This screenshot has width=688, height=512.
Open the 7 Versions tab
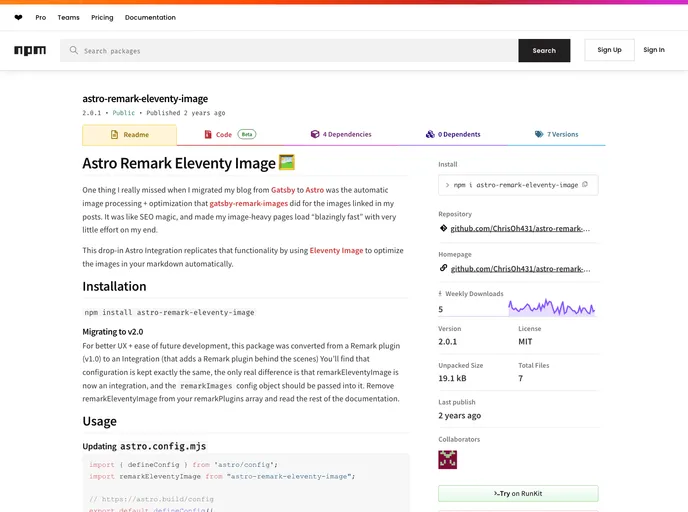click(x=556, y=134)
